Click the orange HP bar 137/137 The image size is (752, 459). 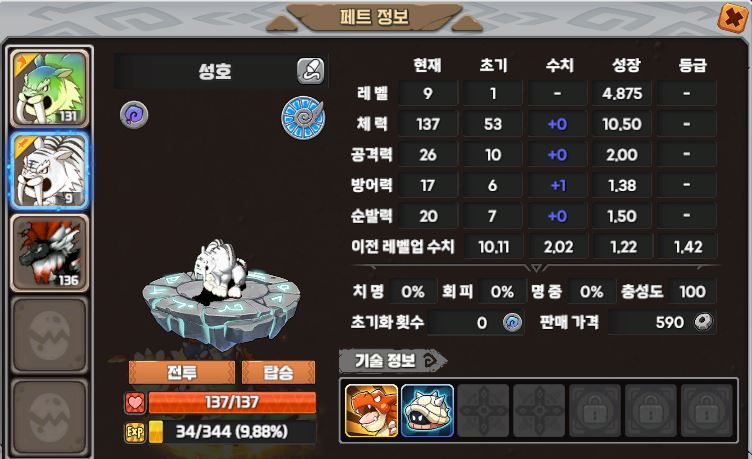[232, 402]
